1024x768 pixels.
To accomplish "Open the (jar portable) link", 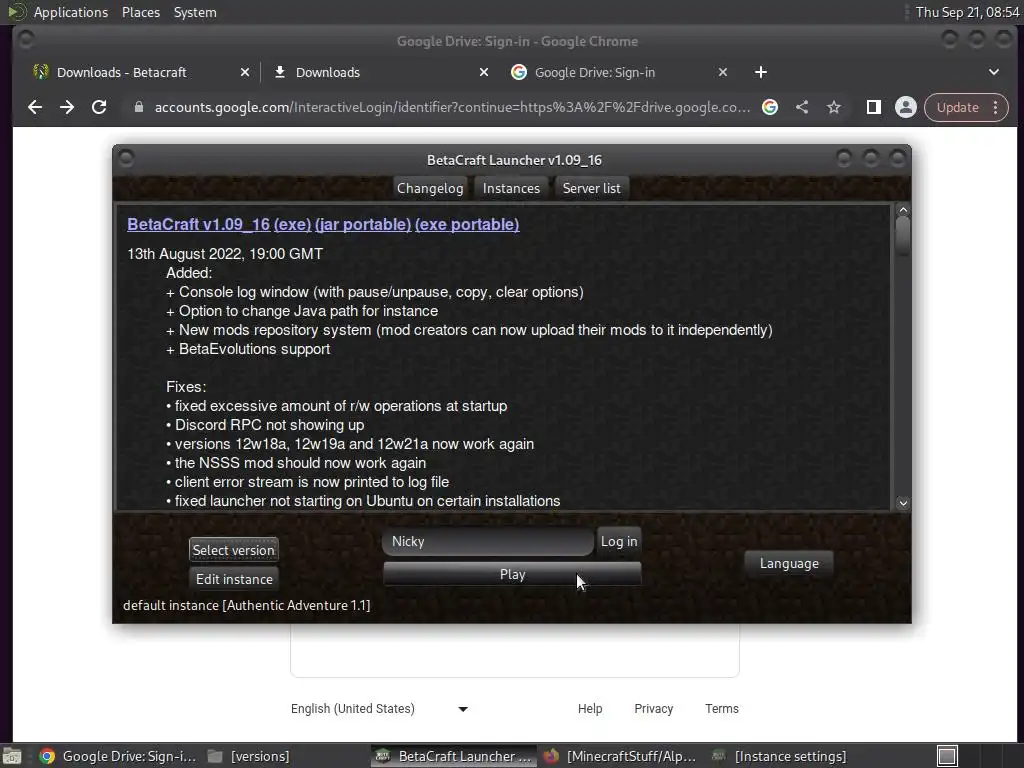I will pyautogui.click(x=363, y=224).
